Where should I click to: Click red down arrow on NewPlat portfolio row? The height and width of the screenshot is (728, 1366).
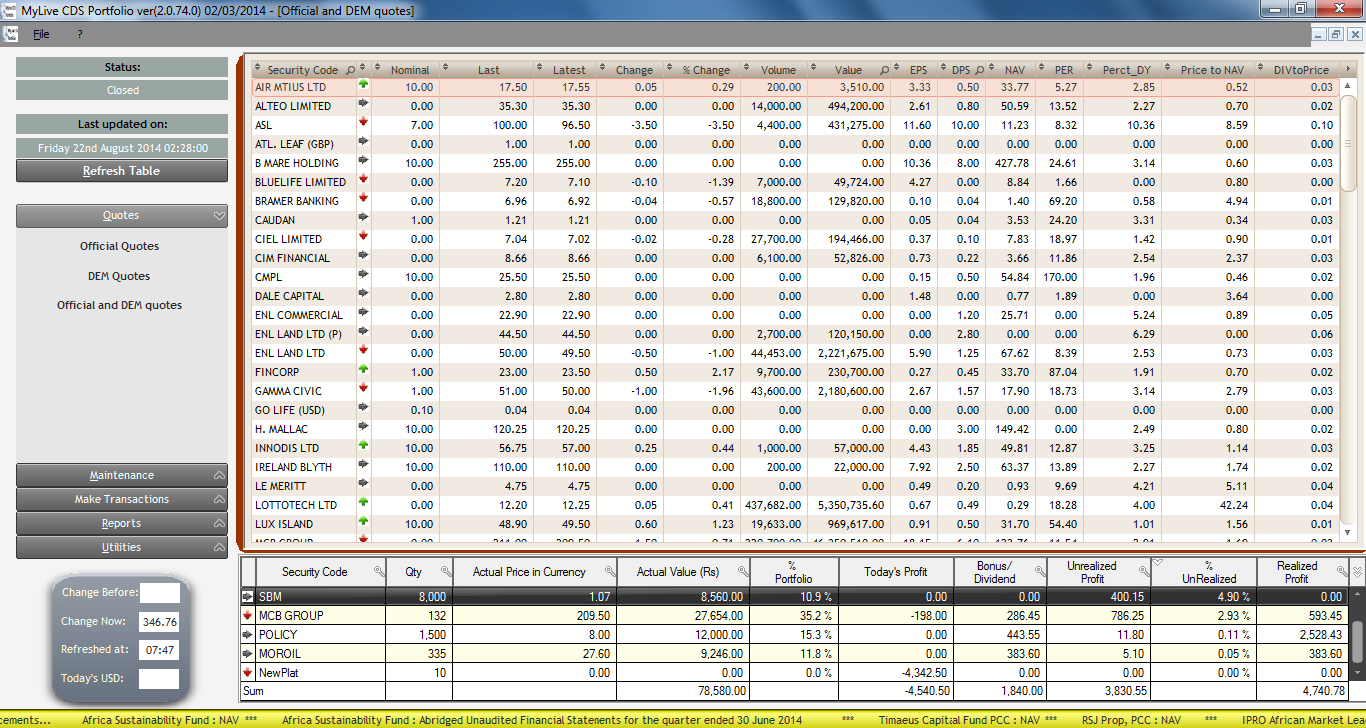click(x=248, y=672)
